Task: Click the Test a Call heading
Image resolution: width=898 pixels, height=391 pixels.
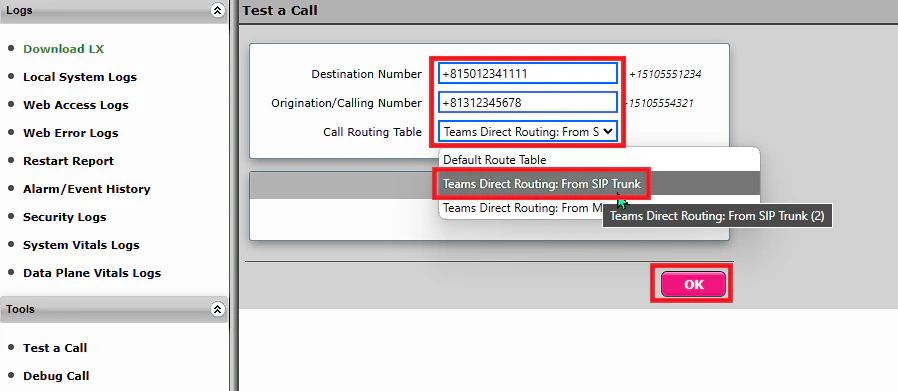Action: (x=279, y=10)
